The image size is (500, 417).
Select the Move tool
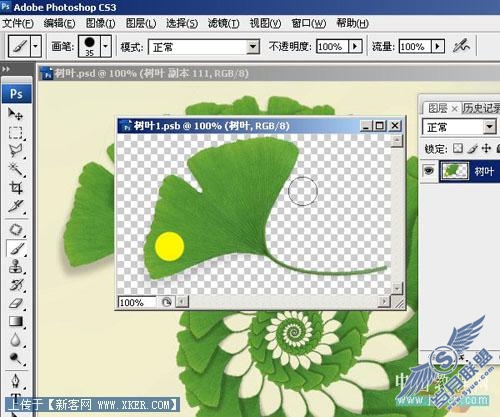tap(16, 114)
